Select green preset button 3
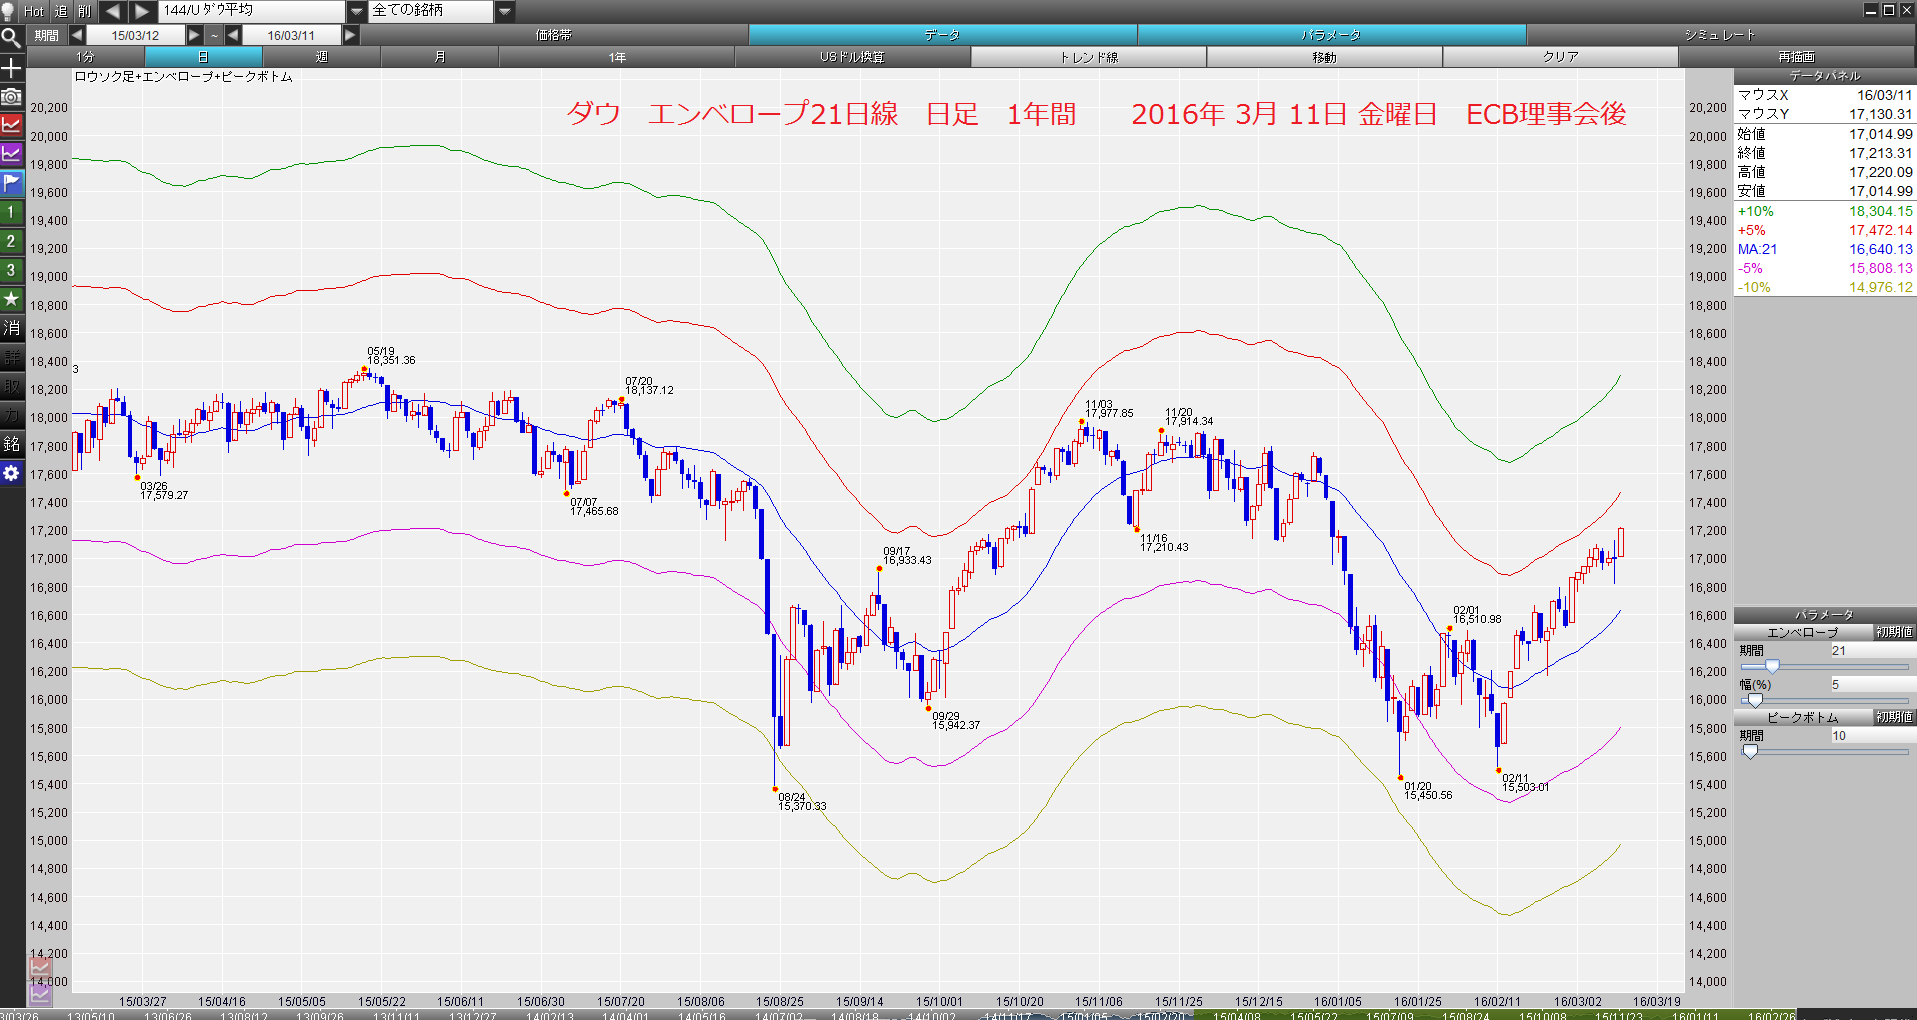The image size is (1917, 1020). (x=11, y=270)
